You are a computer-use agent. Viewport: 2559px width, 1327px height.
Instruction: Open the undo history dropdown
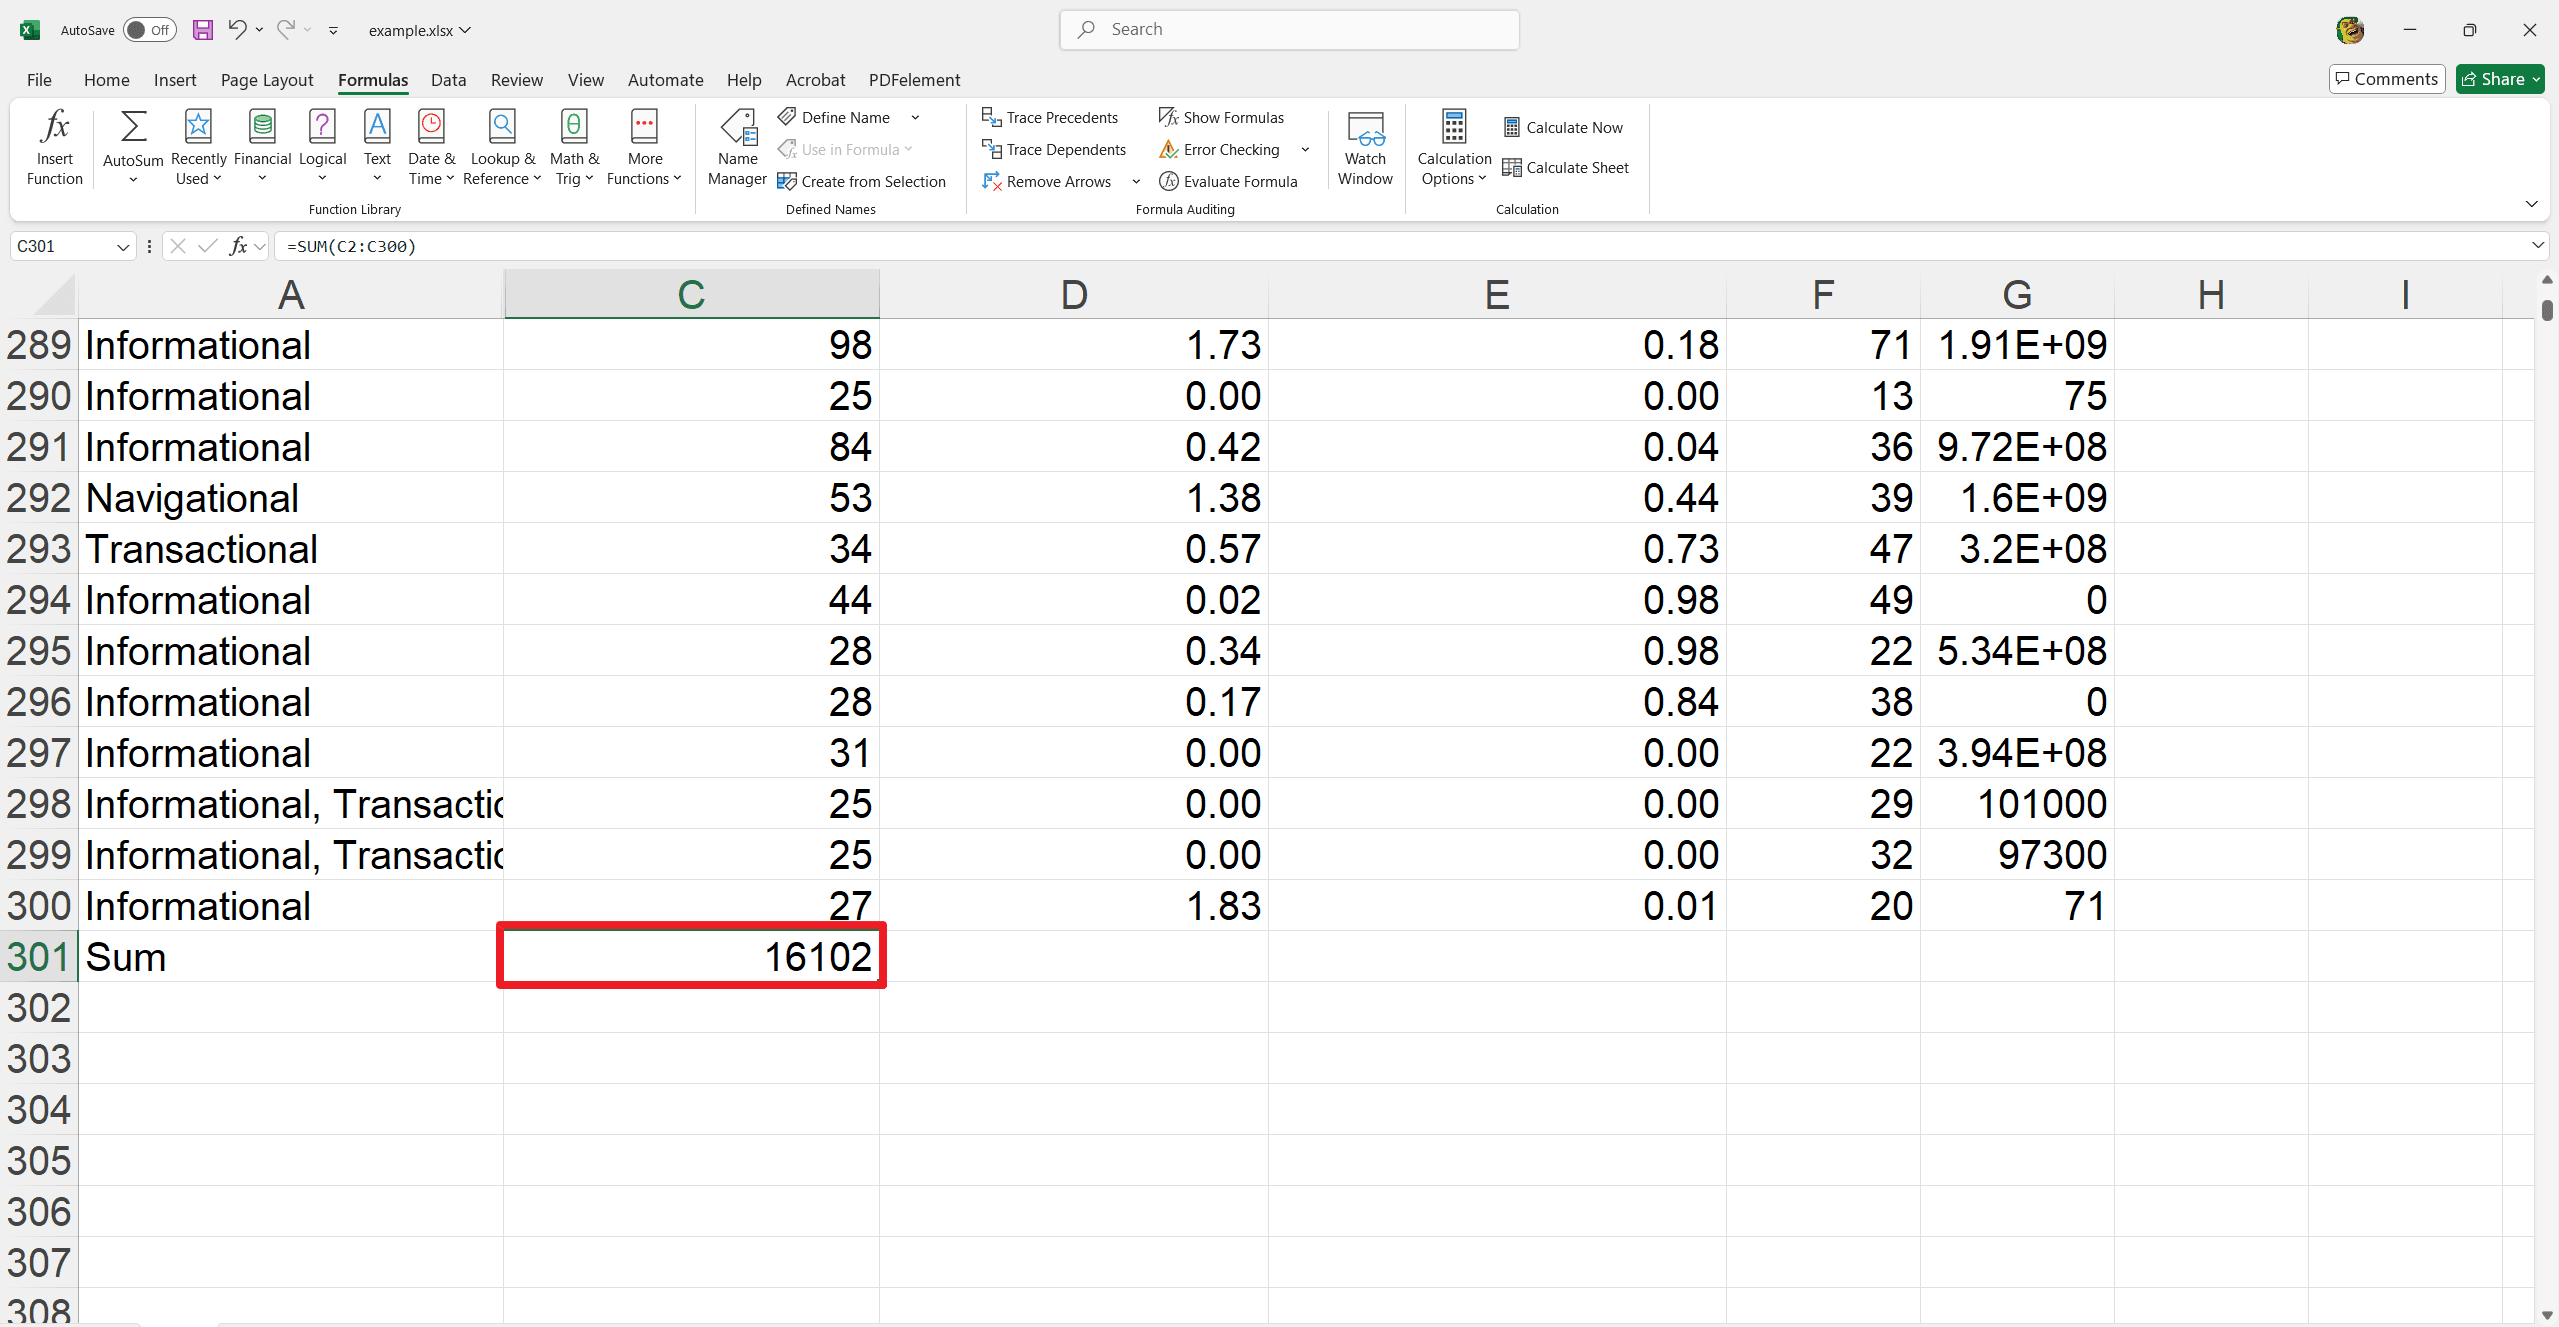coord(260,29)
